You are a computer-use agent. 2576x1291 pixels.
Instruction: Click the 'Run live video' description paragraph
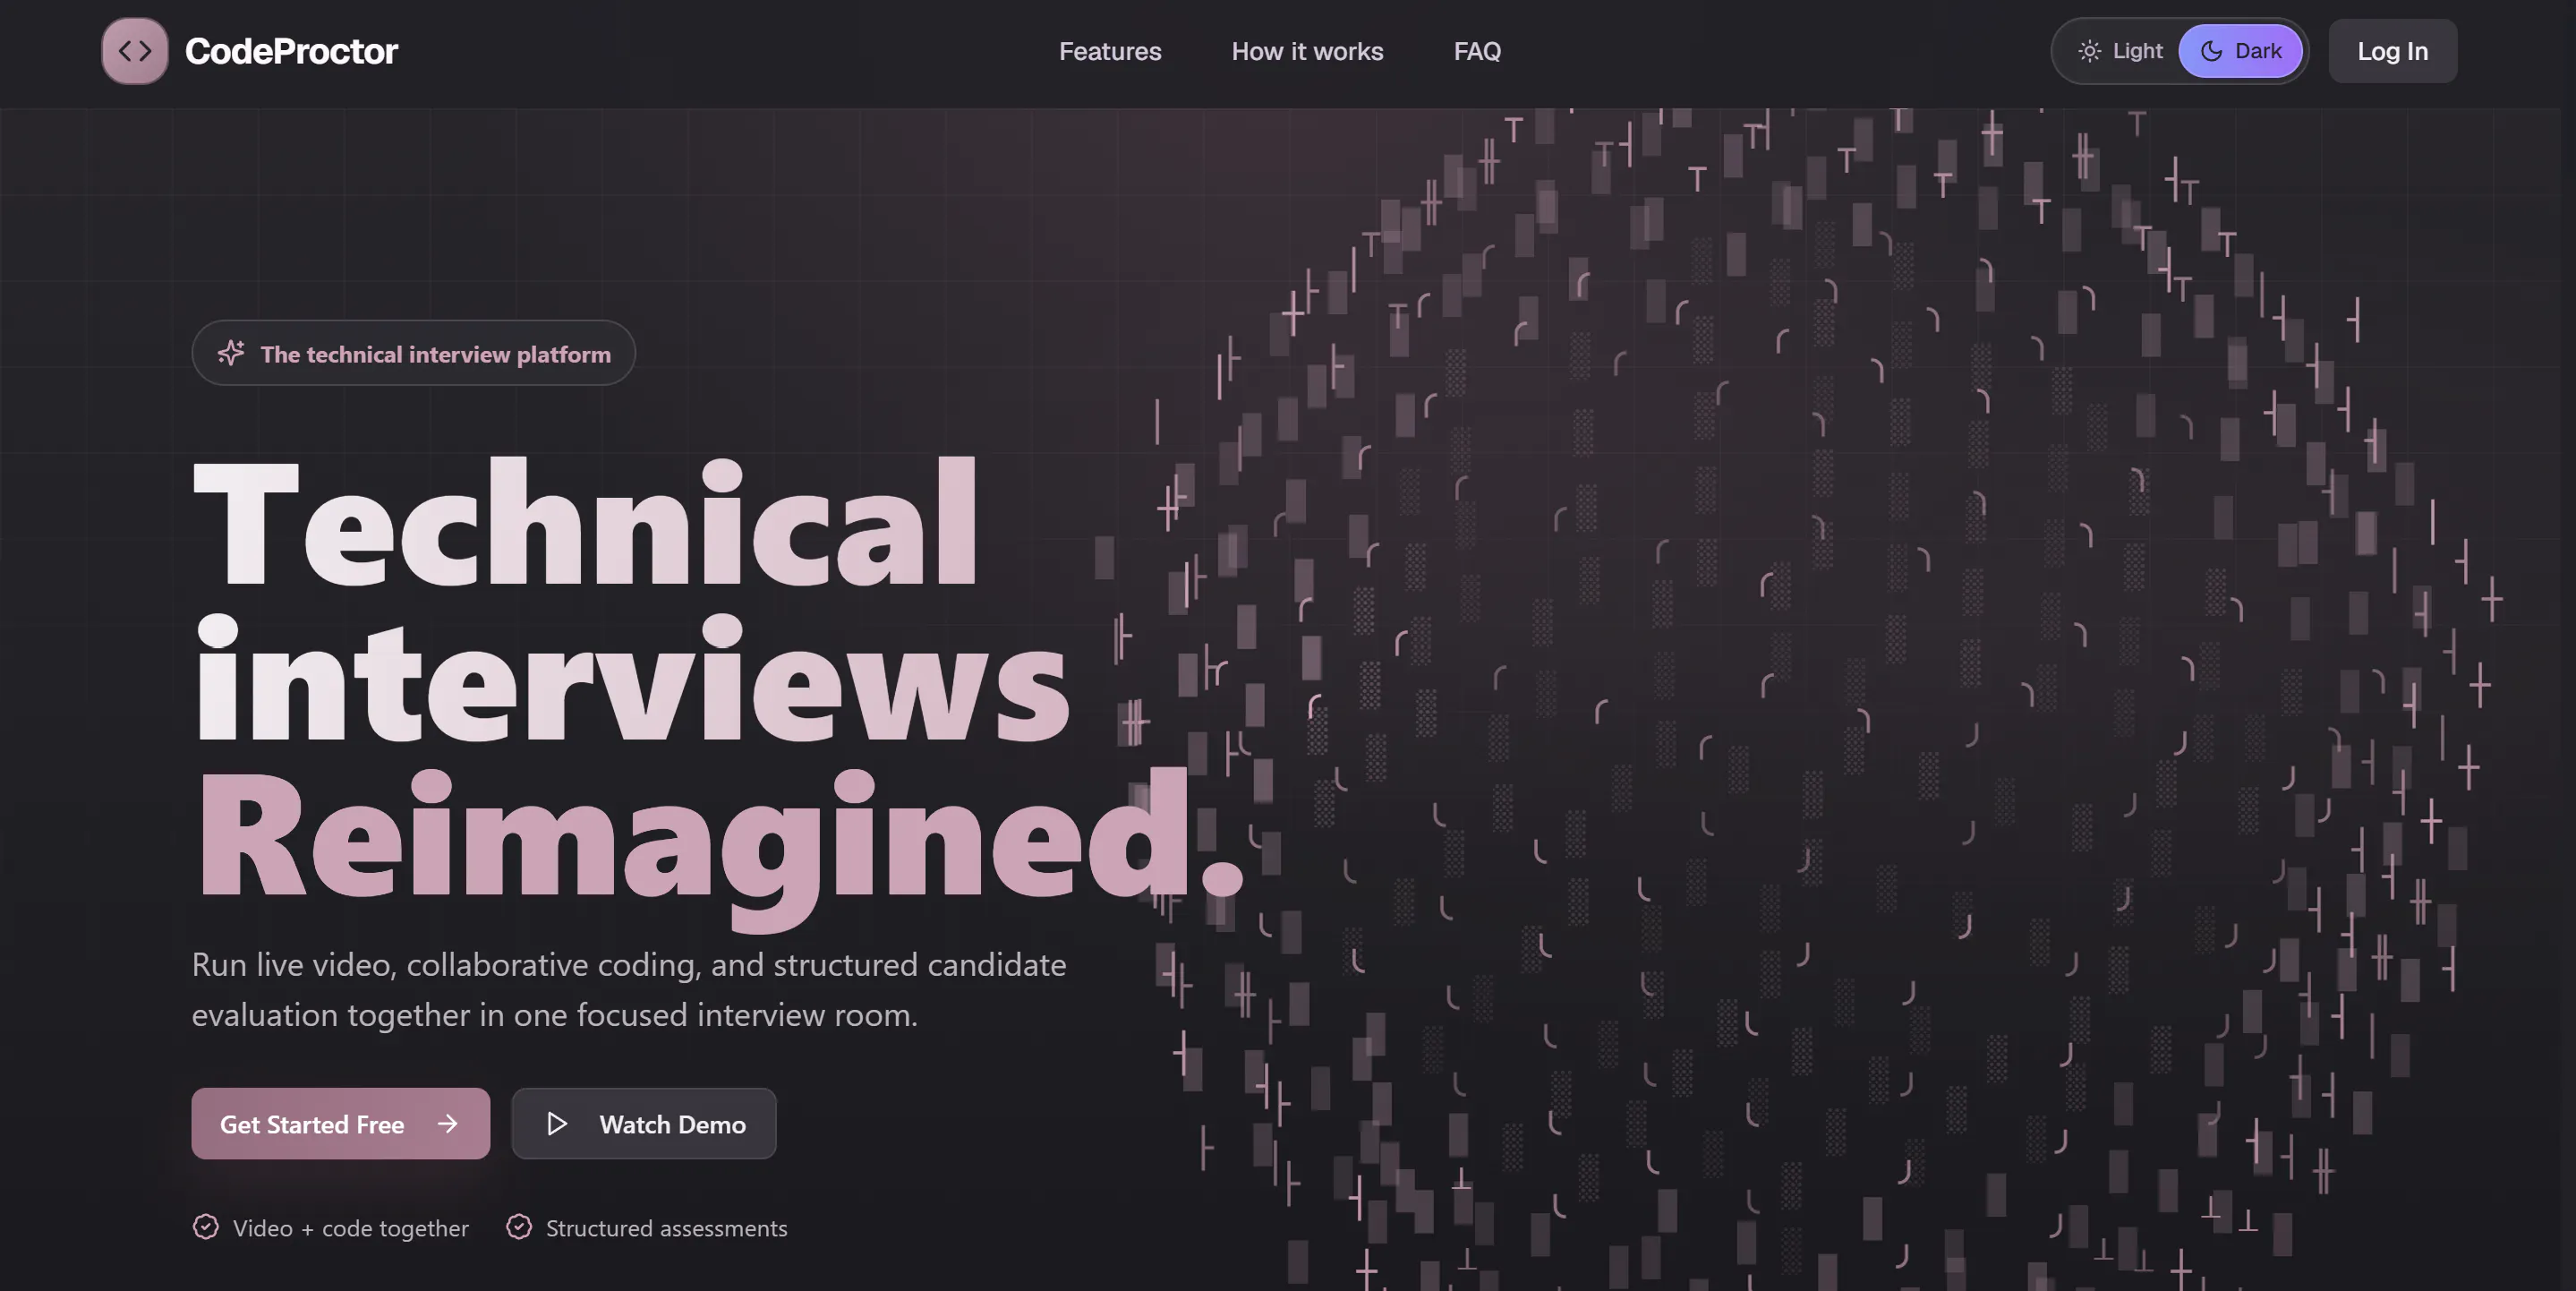coord(629,989)
